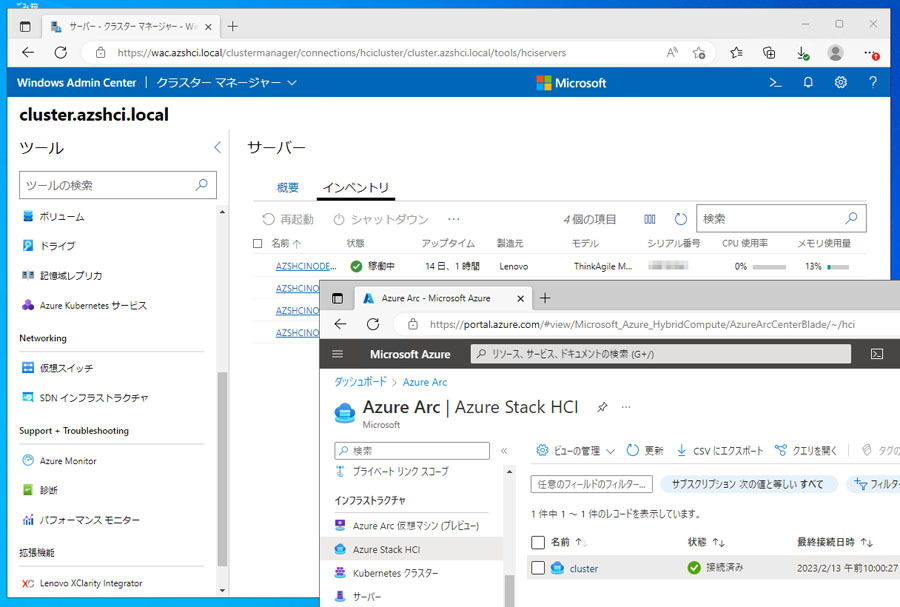Expand クラスター マネージャー dropdown
The image size is (900, 607).
click(x=226, y=83)
